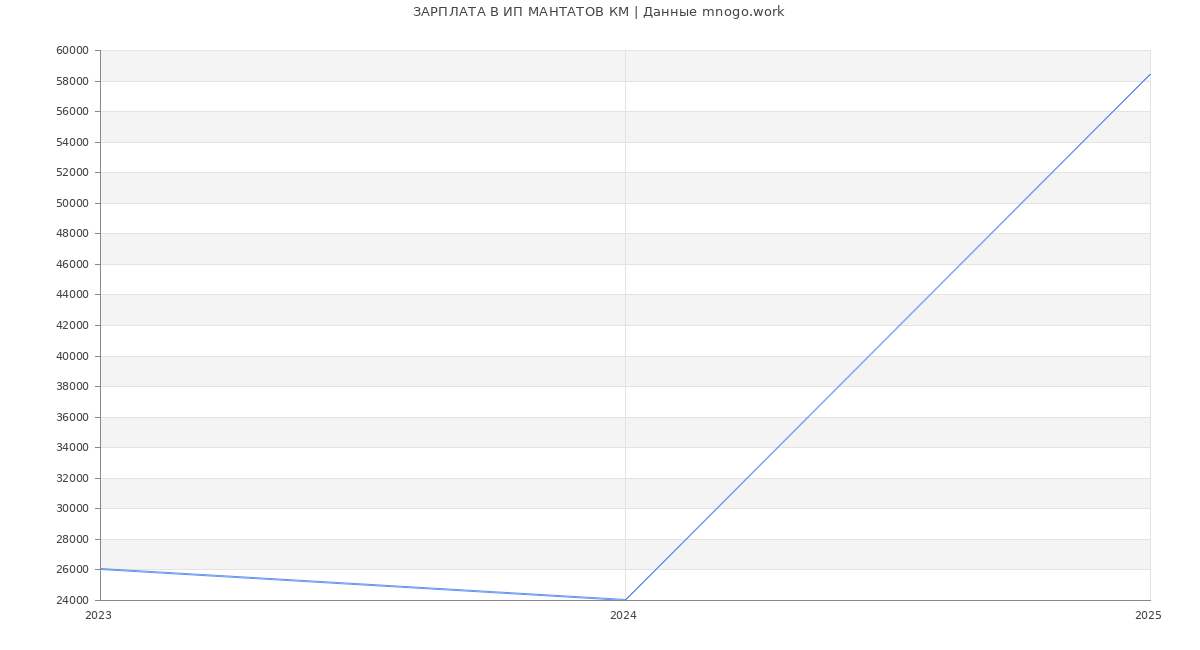The image size is (1200, 650).
Task: Click the 60000 y-axis label
Action: [73, 51]
